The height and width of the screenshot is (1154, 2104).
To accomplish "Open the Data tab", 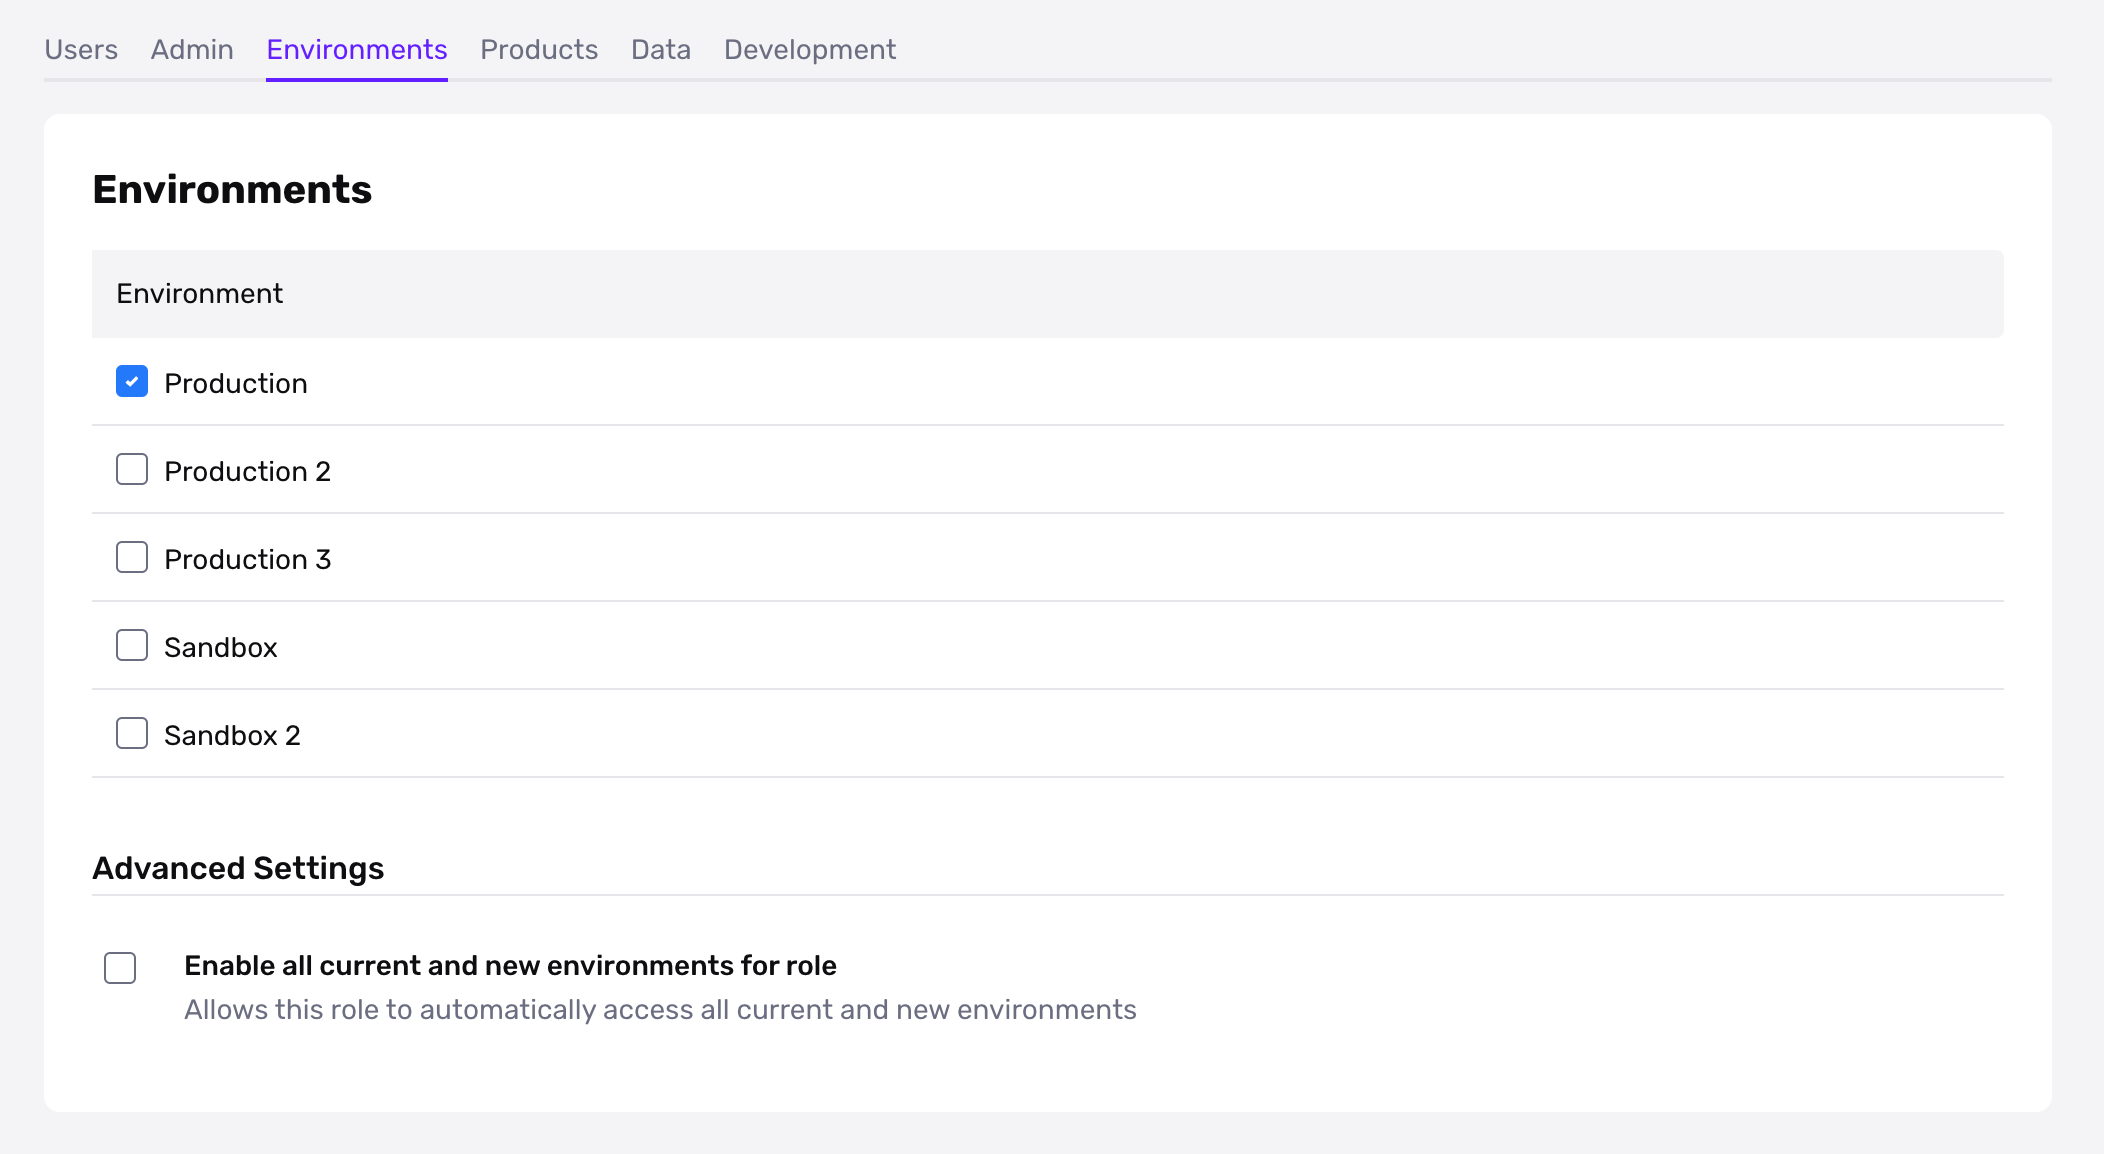I will (x=661, y=50).
